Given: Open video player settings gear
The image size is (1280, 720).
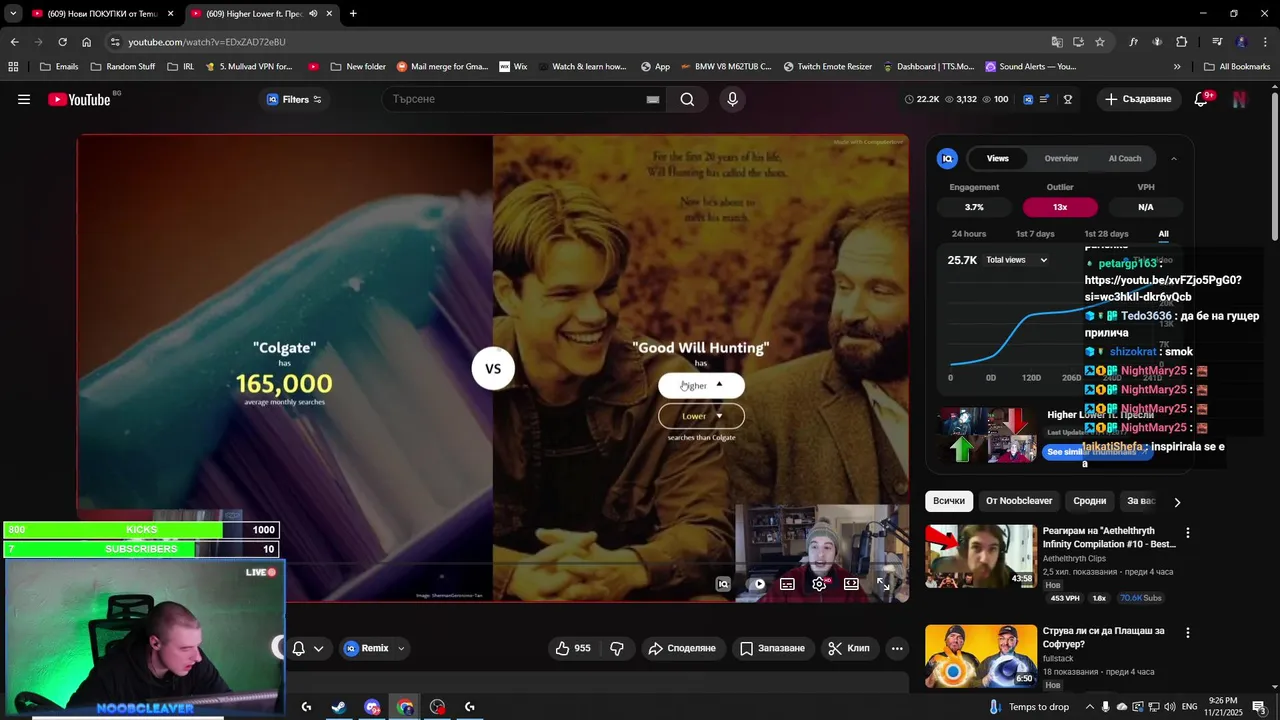Looking at the screenshot, I should pyautogui.click(x=819, y=584).
